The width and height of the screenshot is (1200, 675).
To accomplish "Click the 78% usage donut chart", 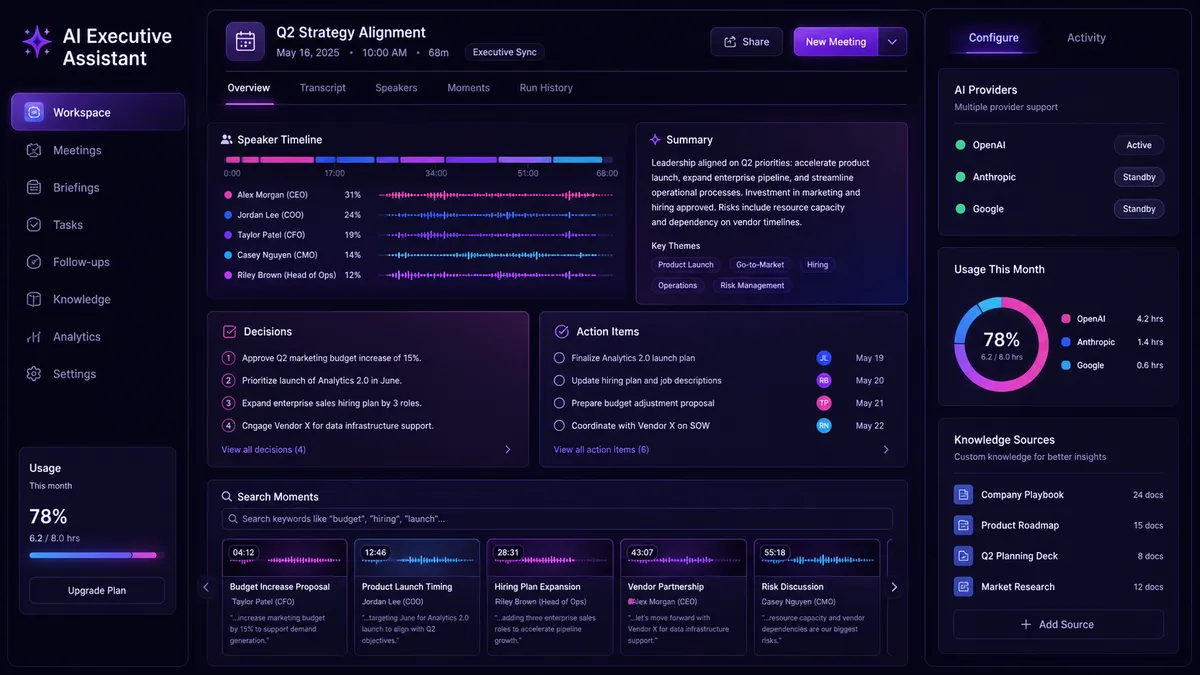I will [1002, 344].
